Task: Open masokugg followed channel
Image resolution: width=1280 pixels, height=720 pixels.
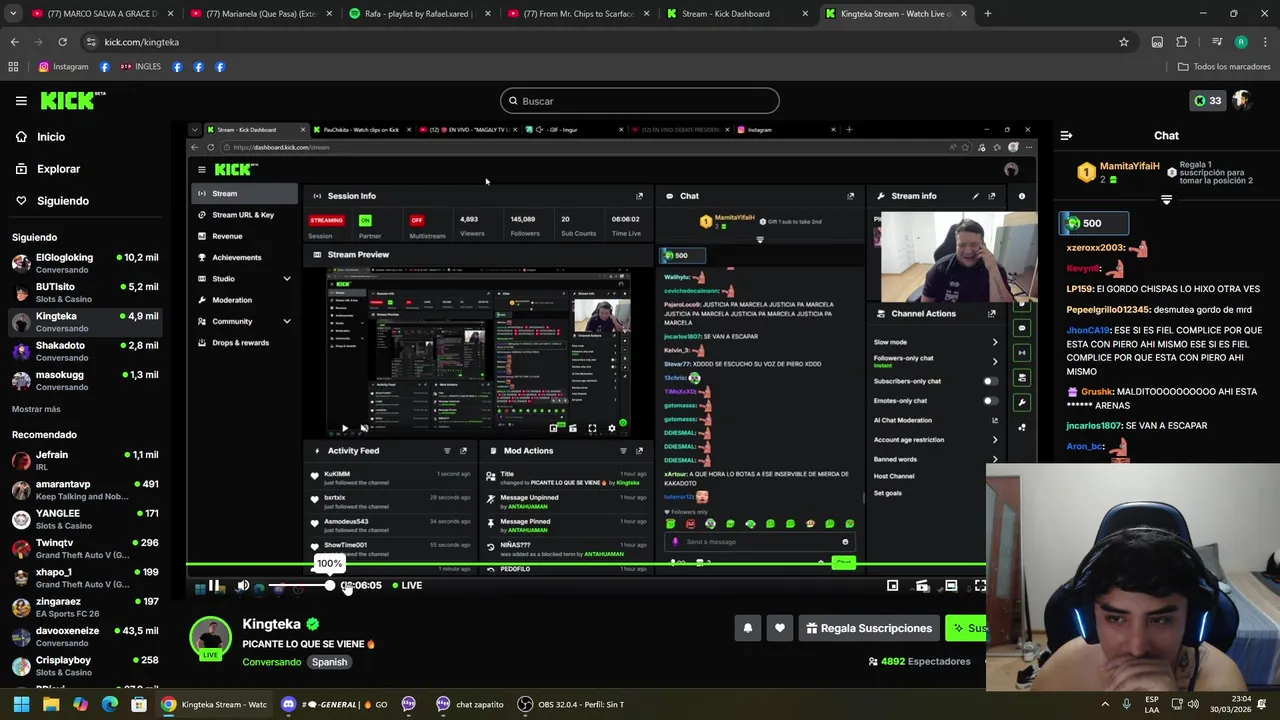Action: 86,380
